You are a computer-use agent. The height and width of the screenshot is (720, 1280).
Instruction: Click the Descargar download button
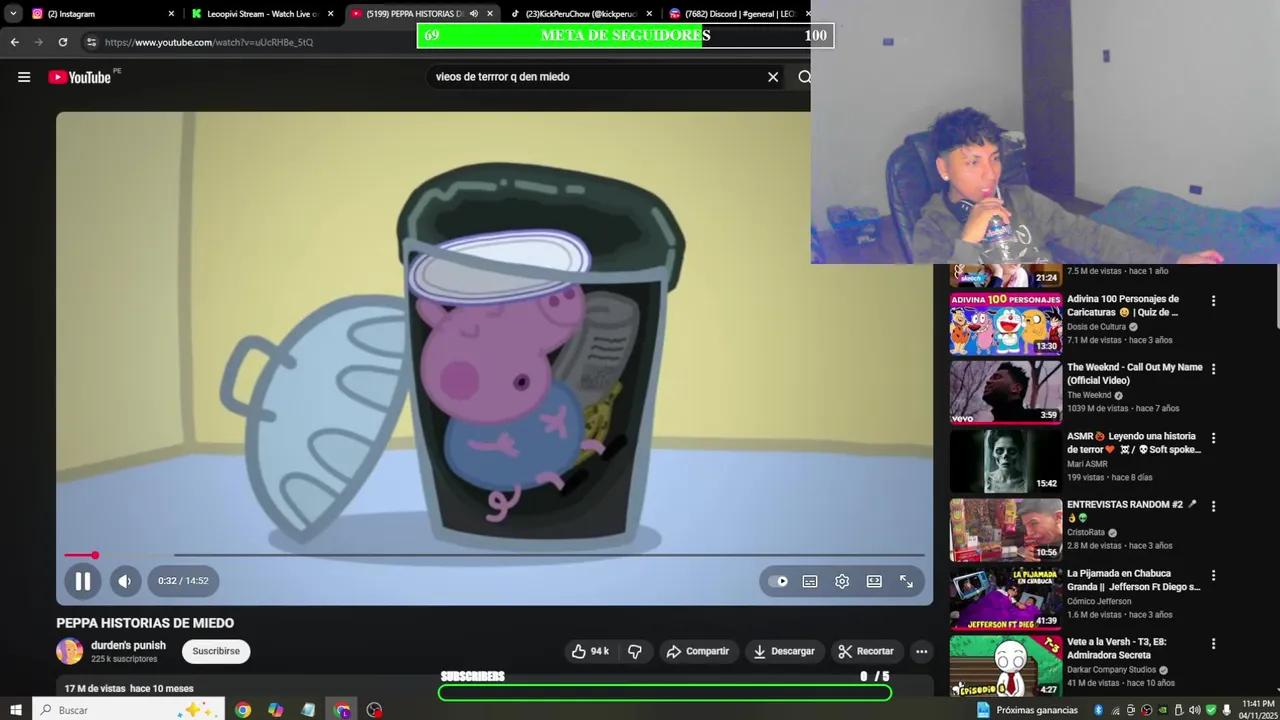[784, 651]
